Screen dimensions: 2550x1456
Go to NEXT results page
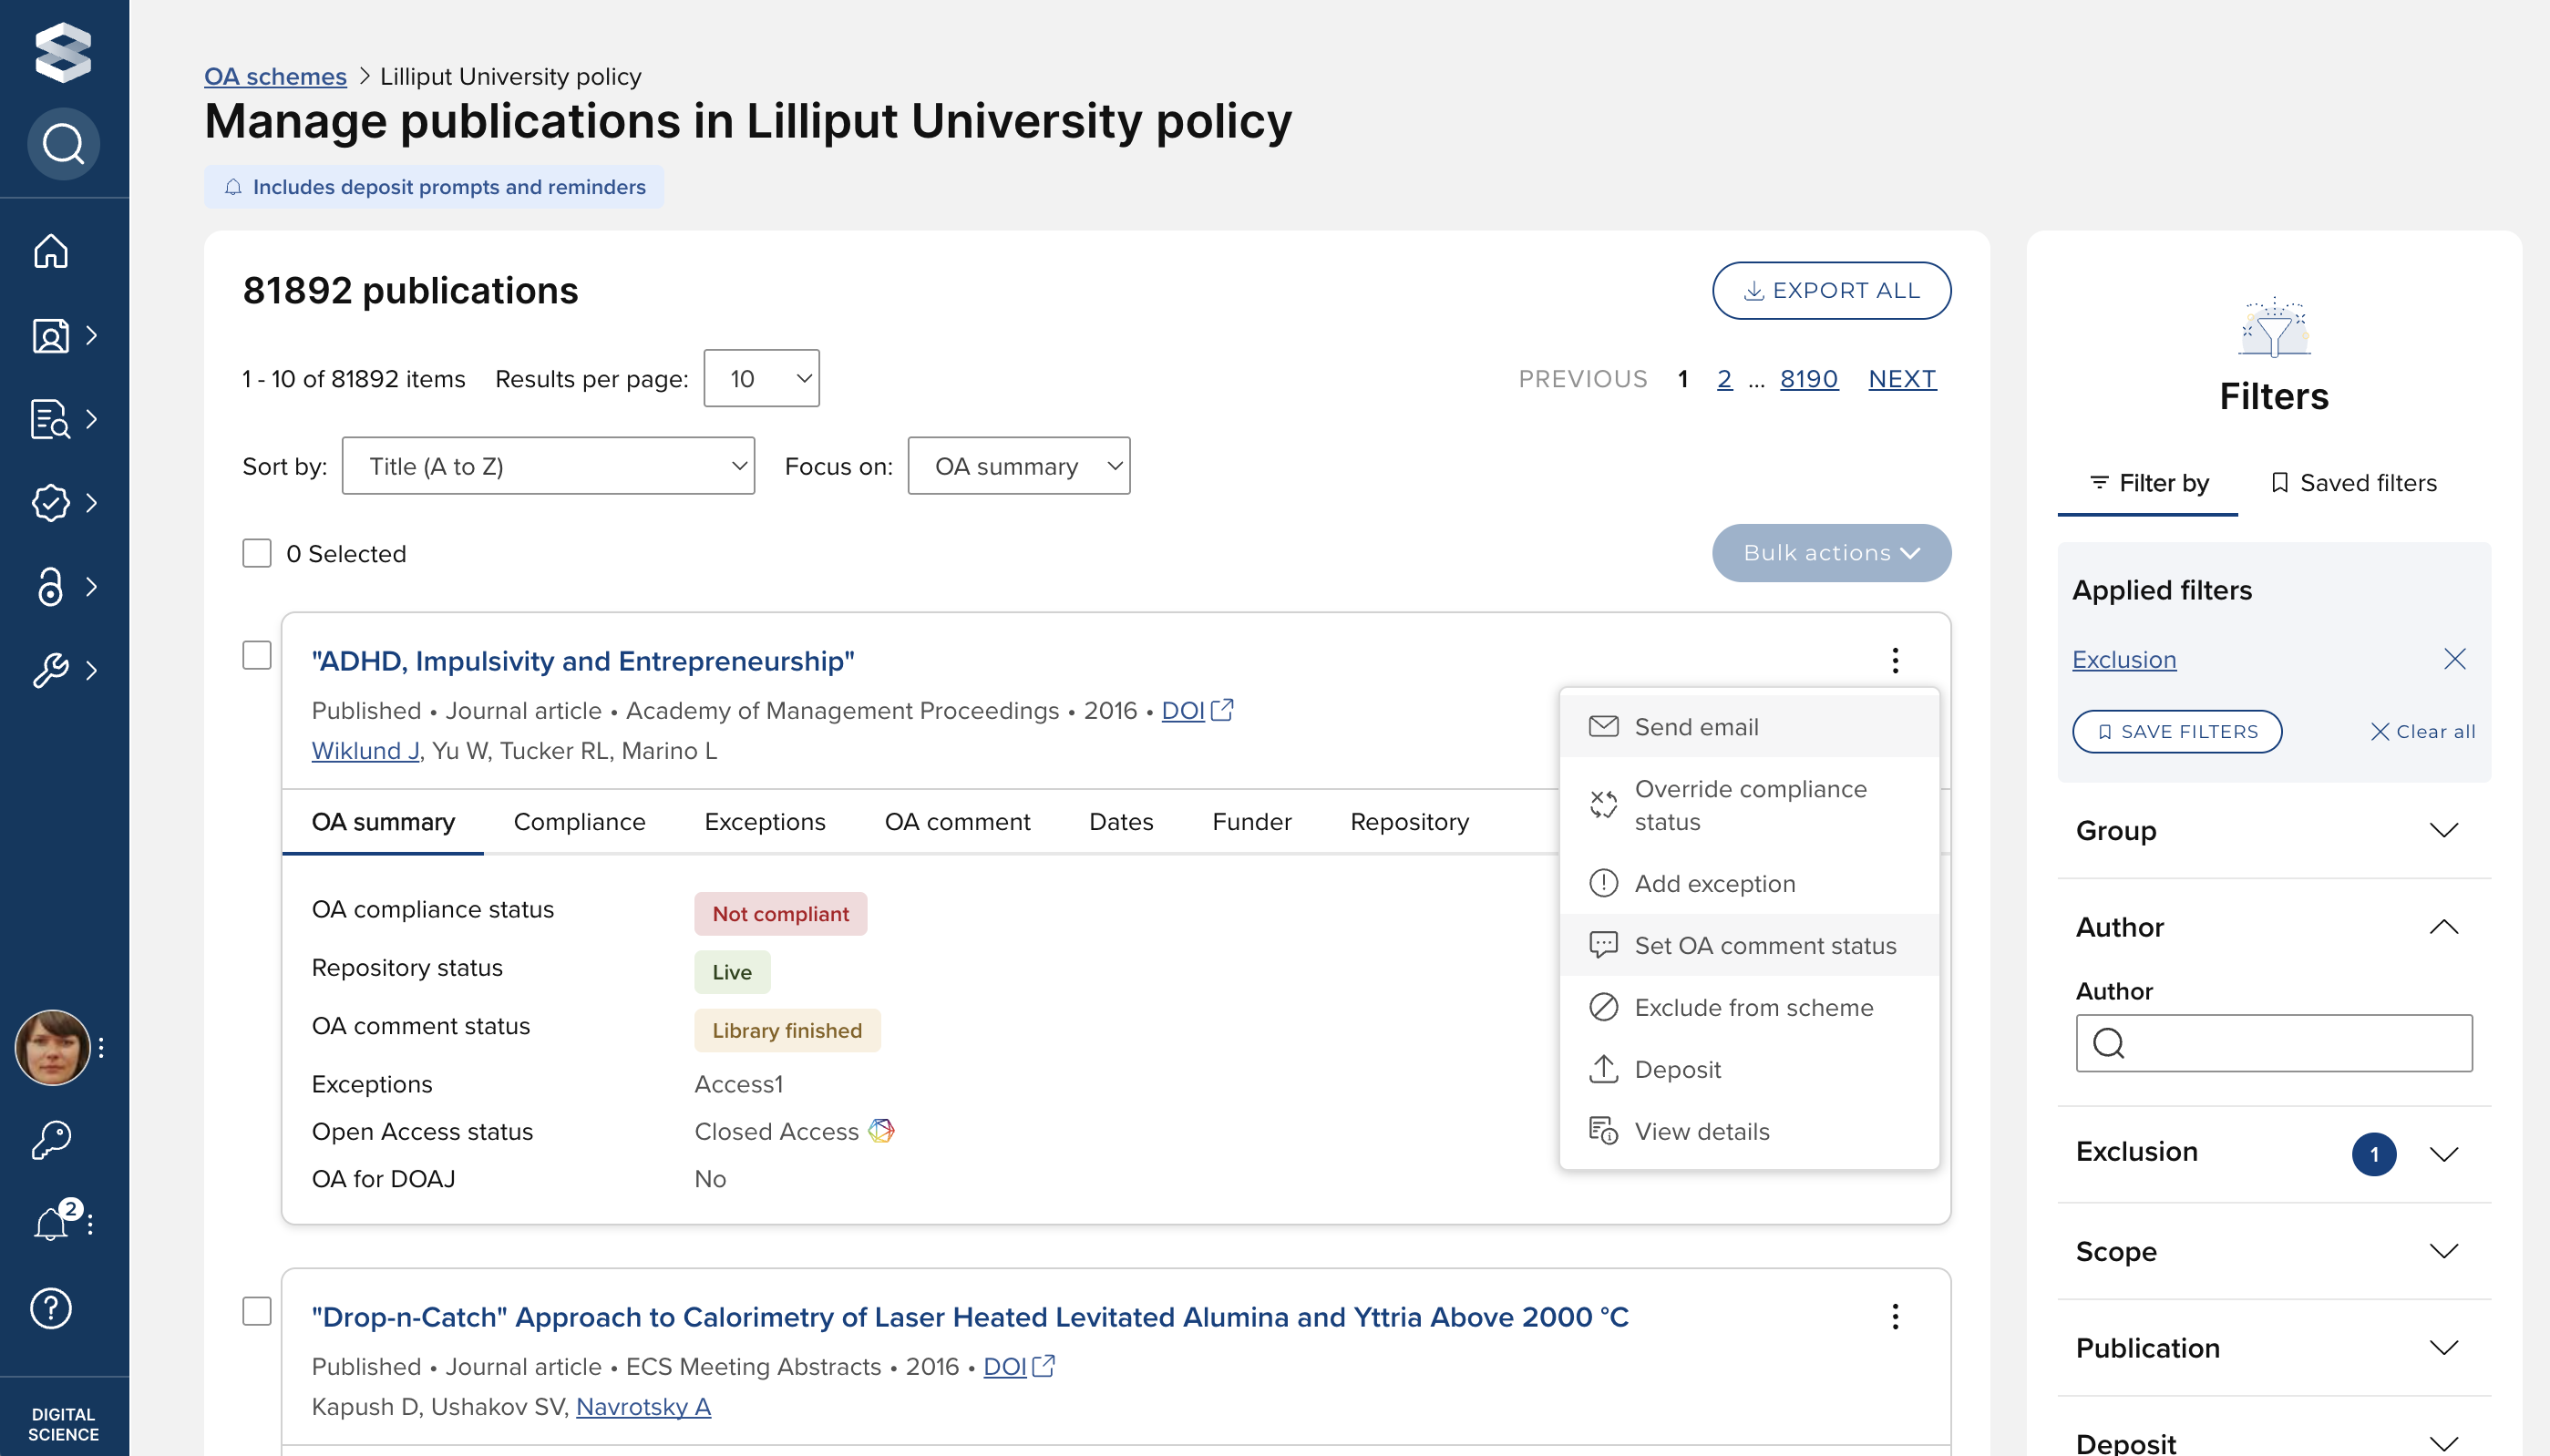coord(1901,379)
